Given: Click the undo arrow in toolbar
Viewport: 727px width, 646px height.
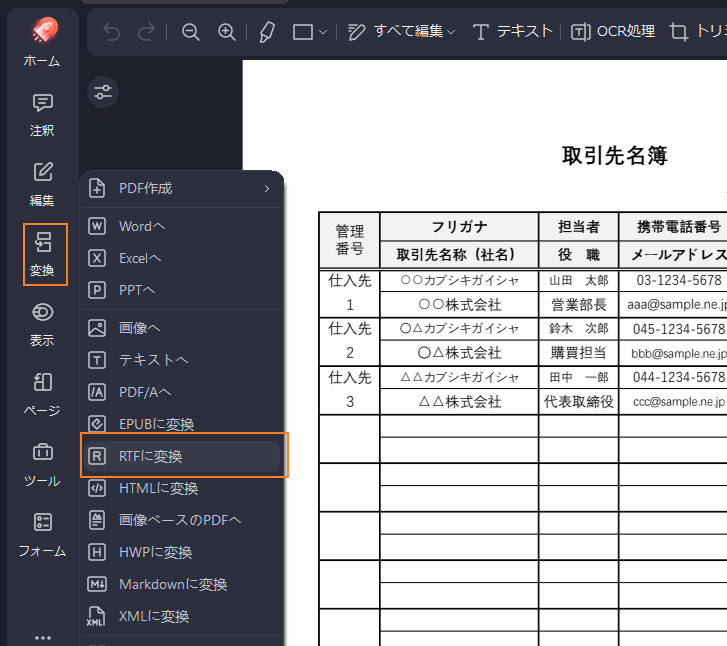Looking at the screenshot, I should (x=111, y=32).
